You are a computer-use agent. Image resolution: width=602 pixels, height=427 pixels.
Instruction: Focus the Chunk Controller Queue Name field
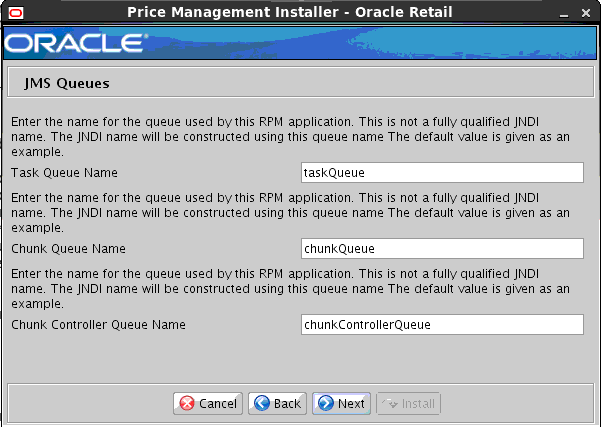click(x=442, y=324)
